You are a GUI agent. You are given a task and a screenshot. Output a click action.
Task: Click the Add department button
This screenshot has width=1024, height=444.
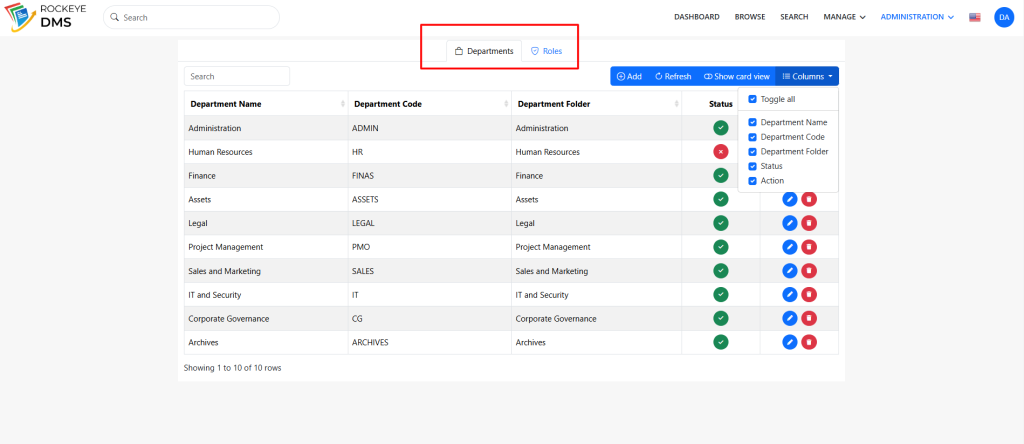(629, 76)
